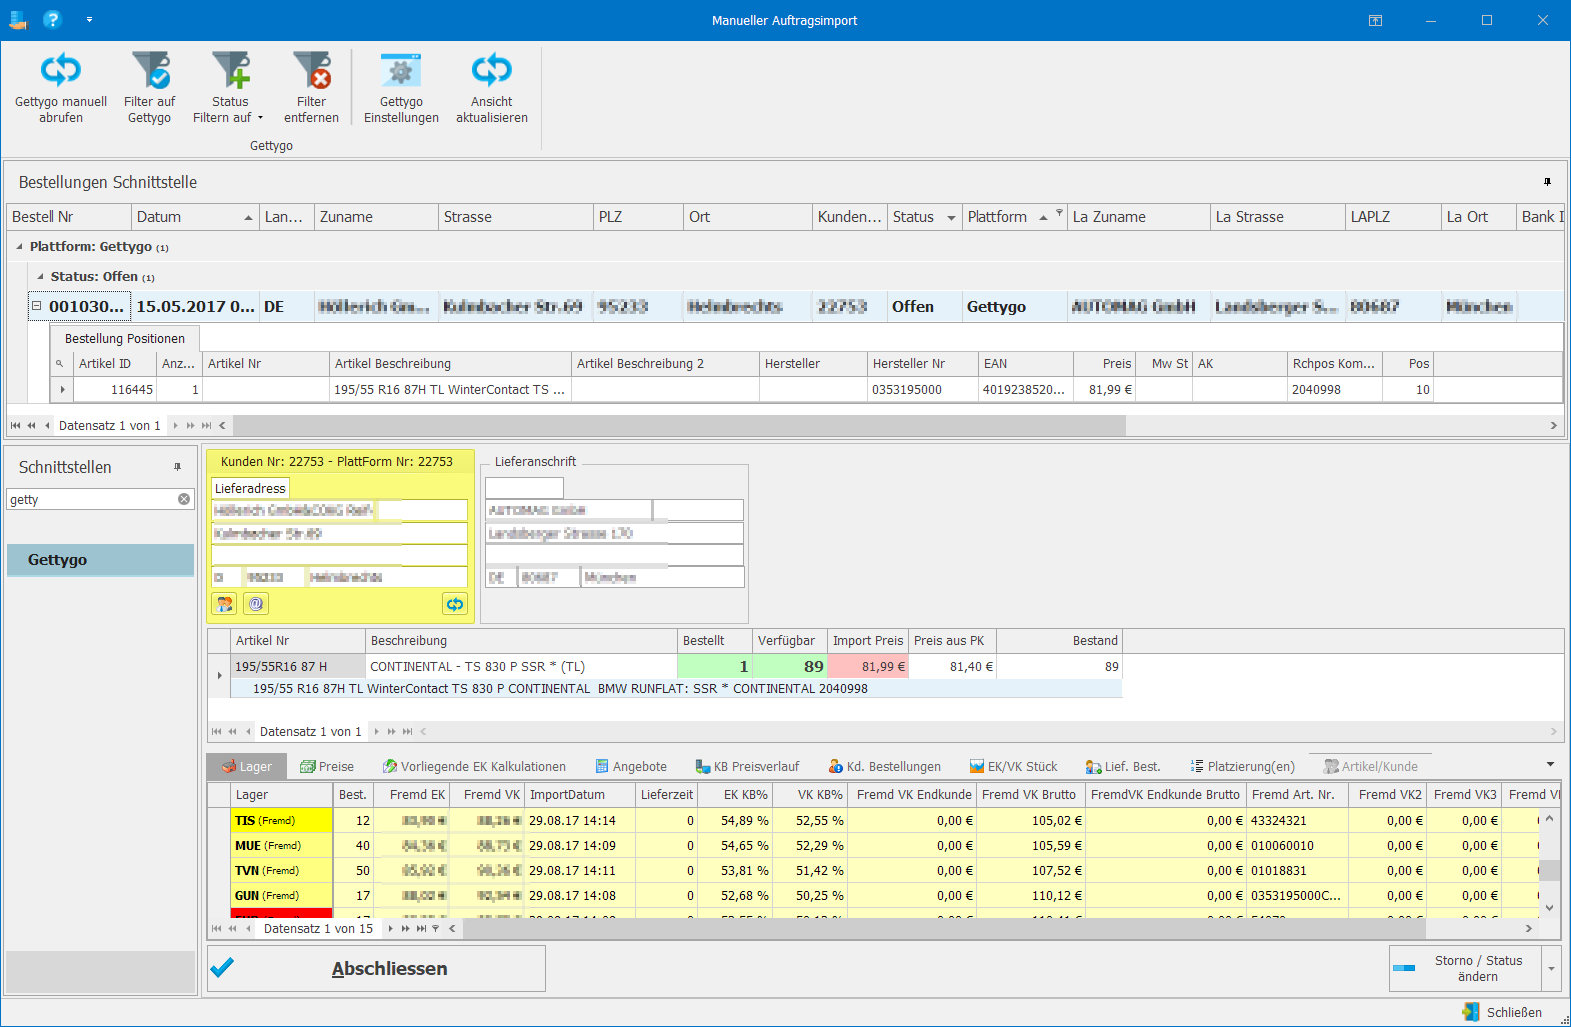The image size is (1571, 1027).
Task: Sort by Zuname column header
Action: point(377,217)
